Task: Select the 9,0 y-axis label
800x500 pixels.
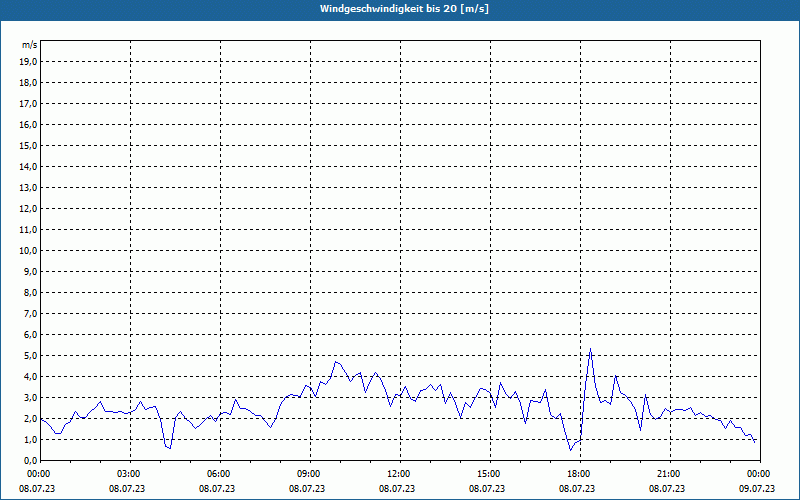Action: pyautogui.click(x=30, y=271)
